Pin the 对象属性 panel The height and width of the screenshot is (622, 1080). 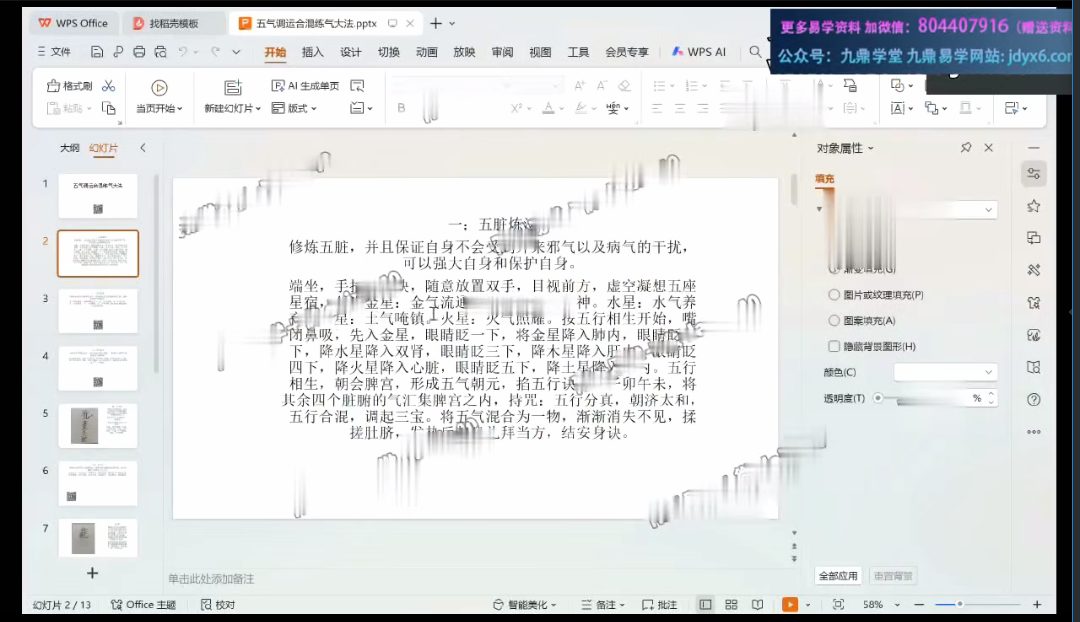point(965,148)
